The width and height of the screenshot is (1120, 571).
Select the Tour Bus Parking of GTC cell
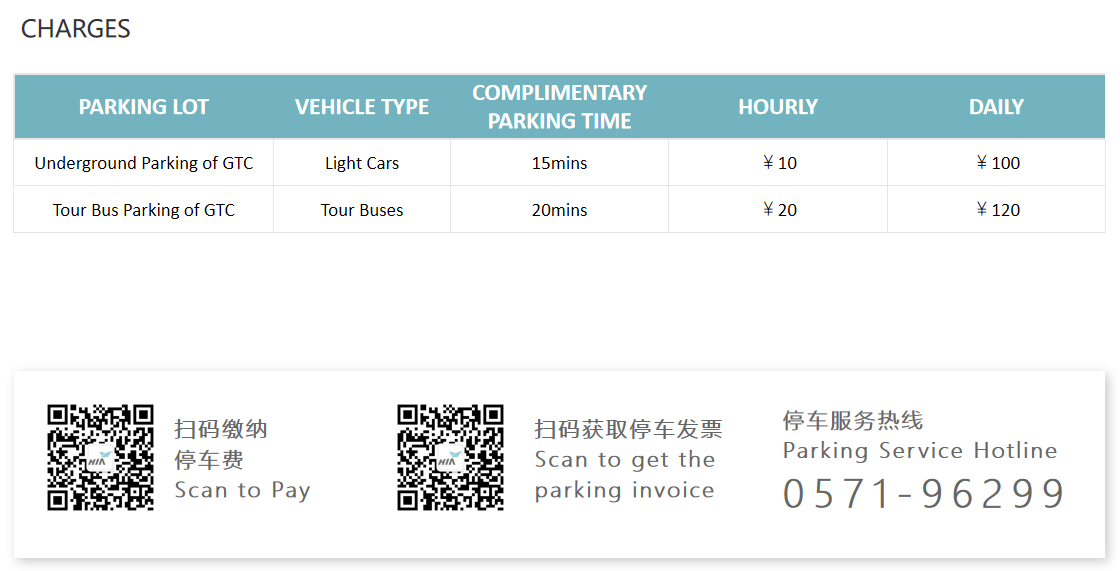click(x=144, y=210)
